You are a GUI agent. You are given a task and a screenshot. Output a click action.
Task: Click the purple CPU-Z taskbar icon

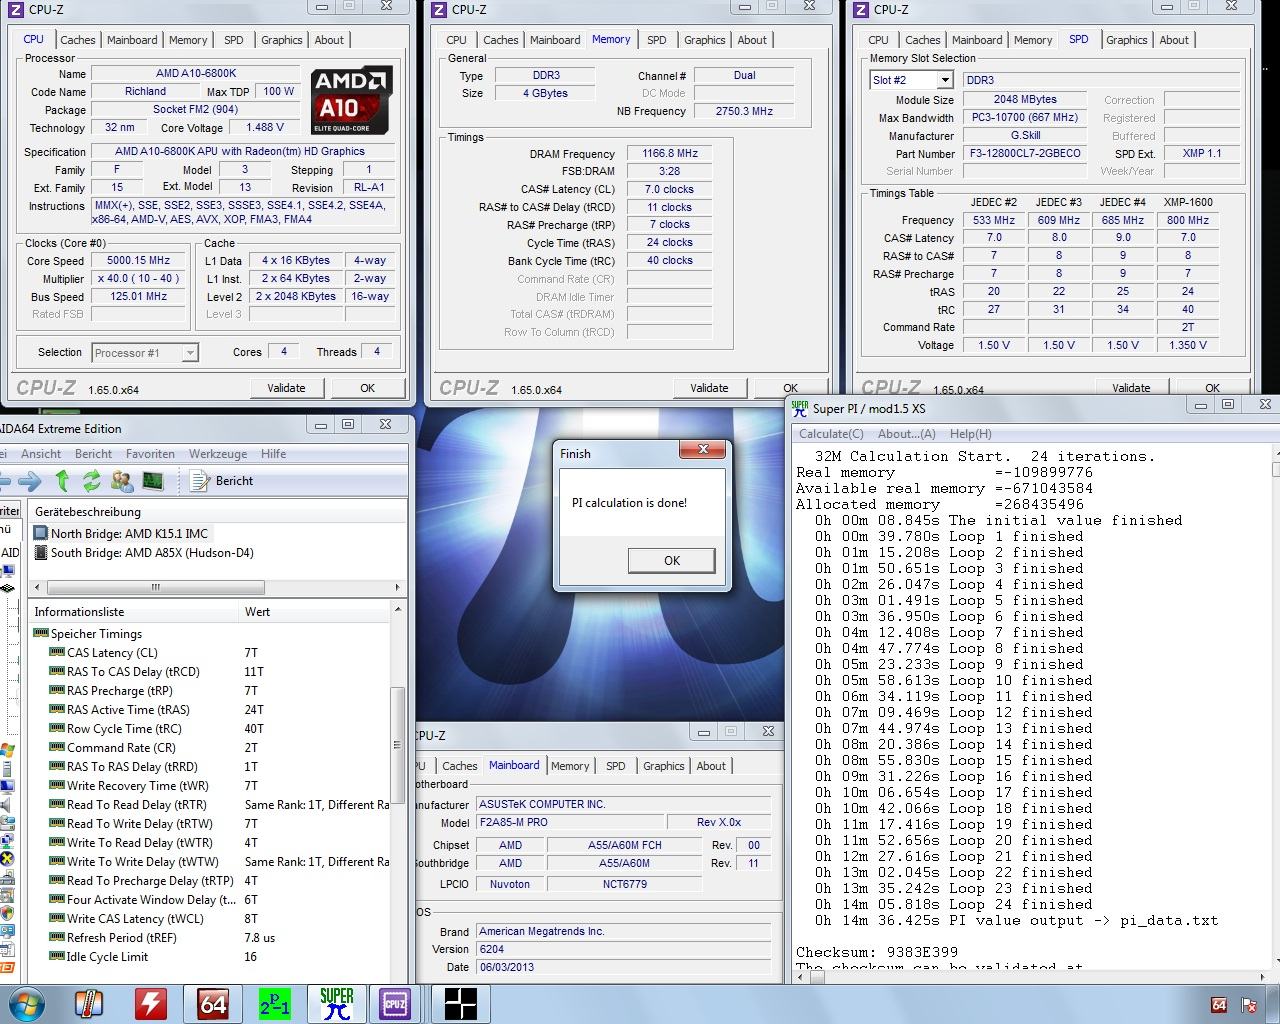point(395,1003)
